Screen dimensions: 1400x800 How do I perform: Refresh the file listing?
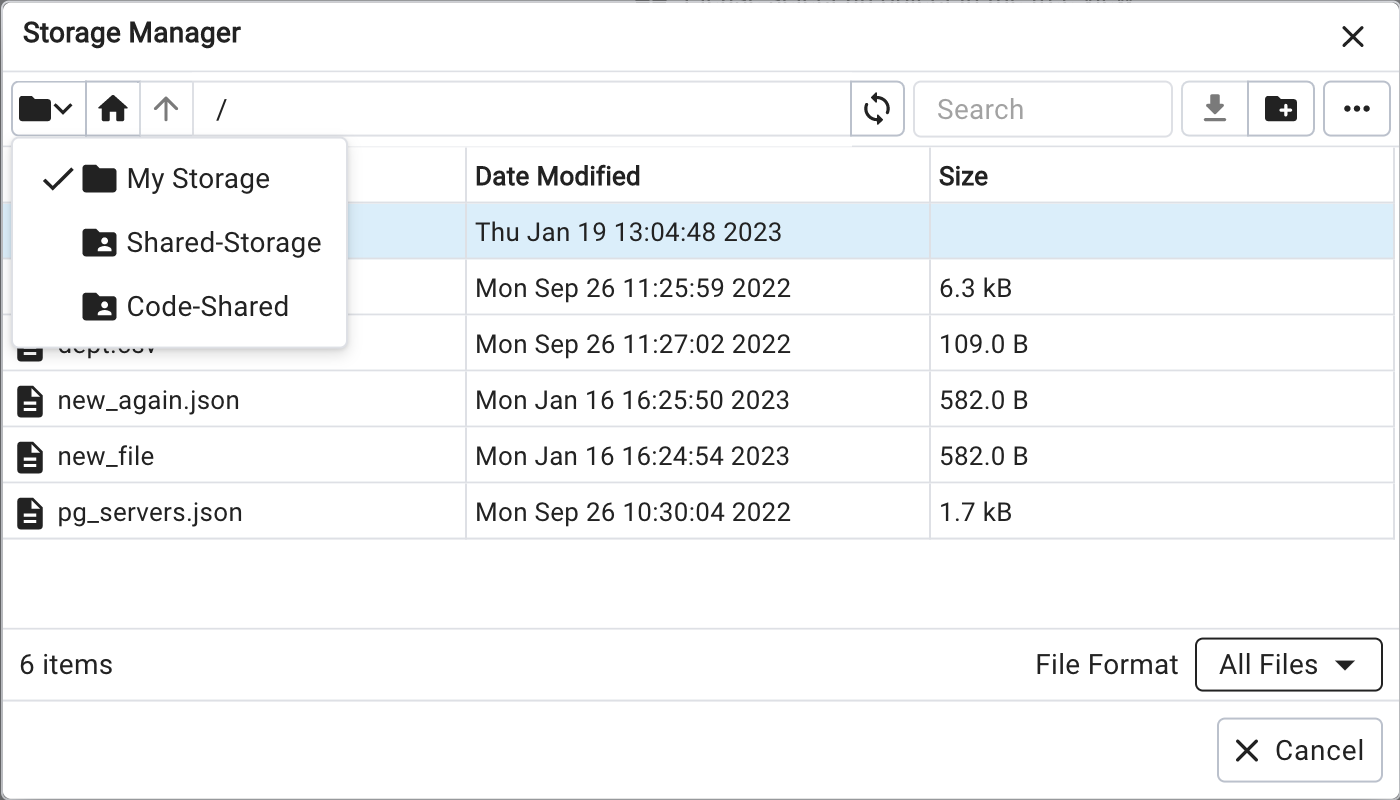(877, 109)
